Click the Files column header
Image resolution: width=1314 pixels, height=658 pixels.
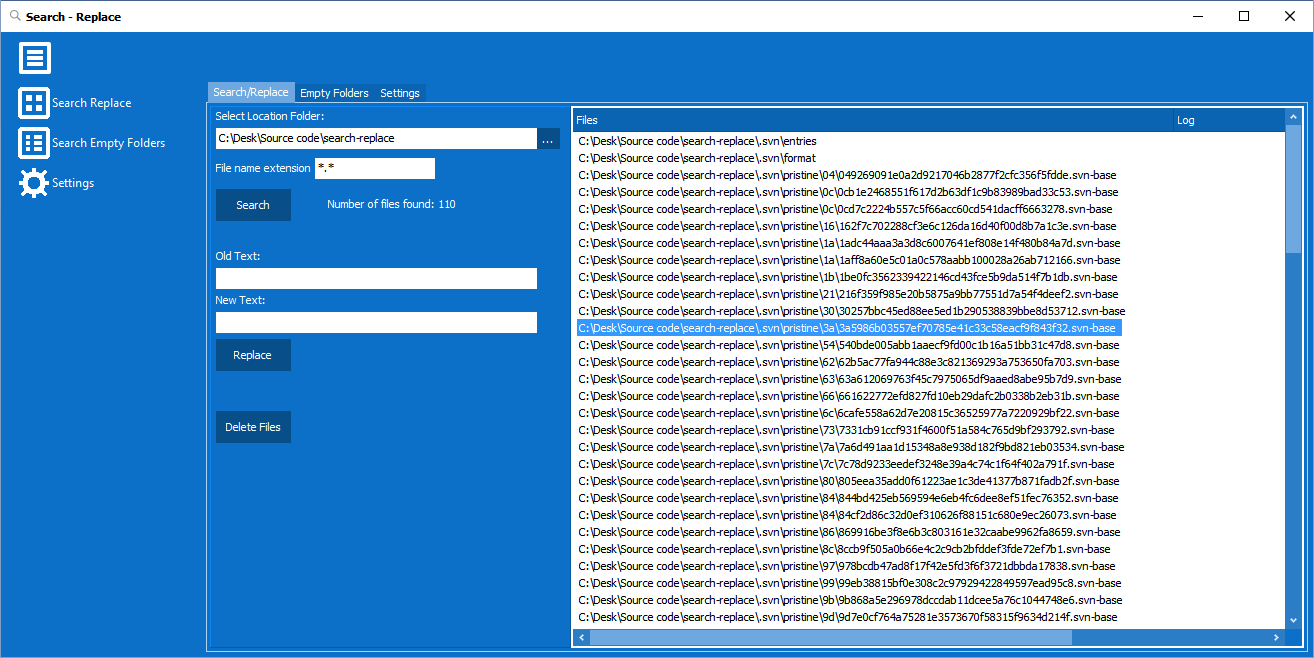click(x=870, y=119)
